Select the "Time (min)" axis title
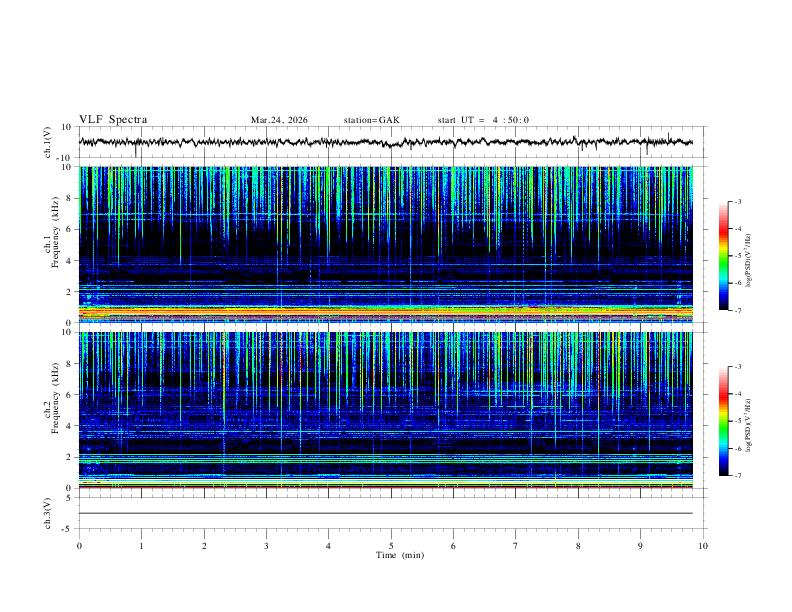Image resolution: width=792 pixels, height=612 pixels. (x=400, y=555)
